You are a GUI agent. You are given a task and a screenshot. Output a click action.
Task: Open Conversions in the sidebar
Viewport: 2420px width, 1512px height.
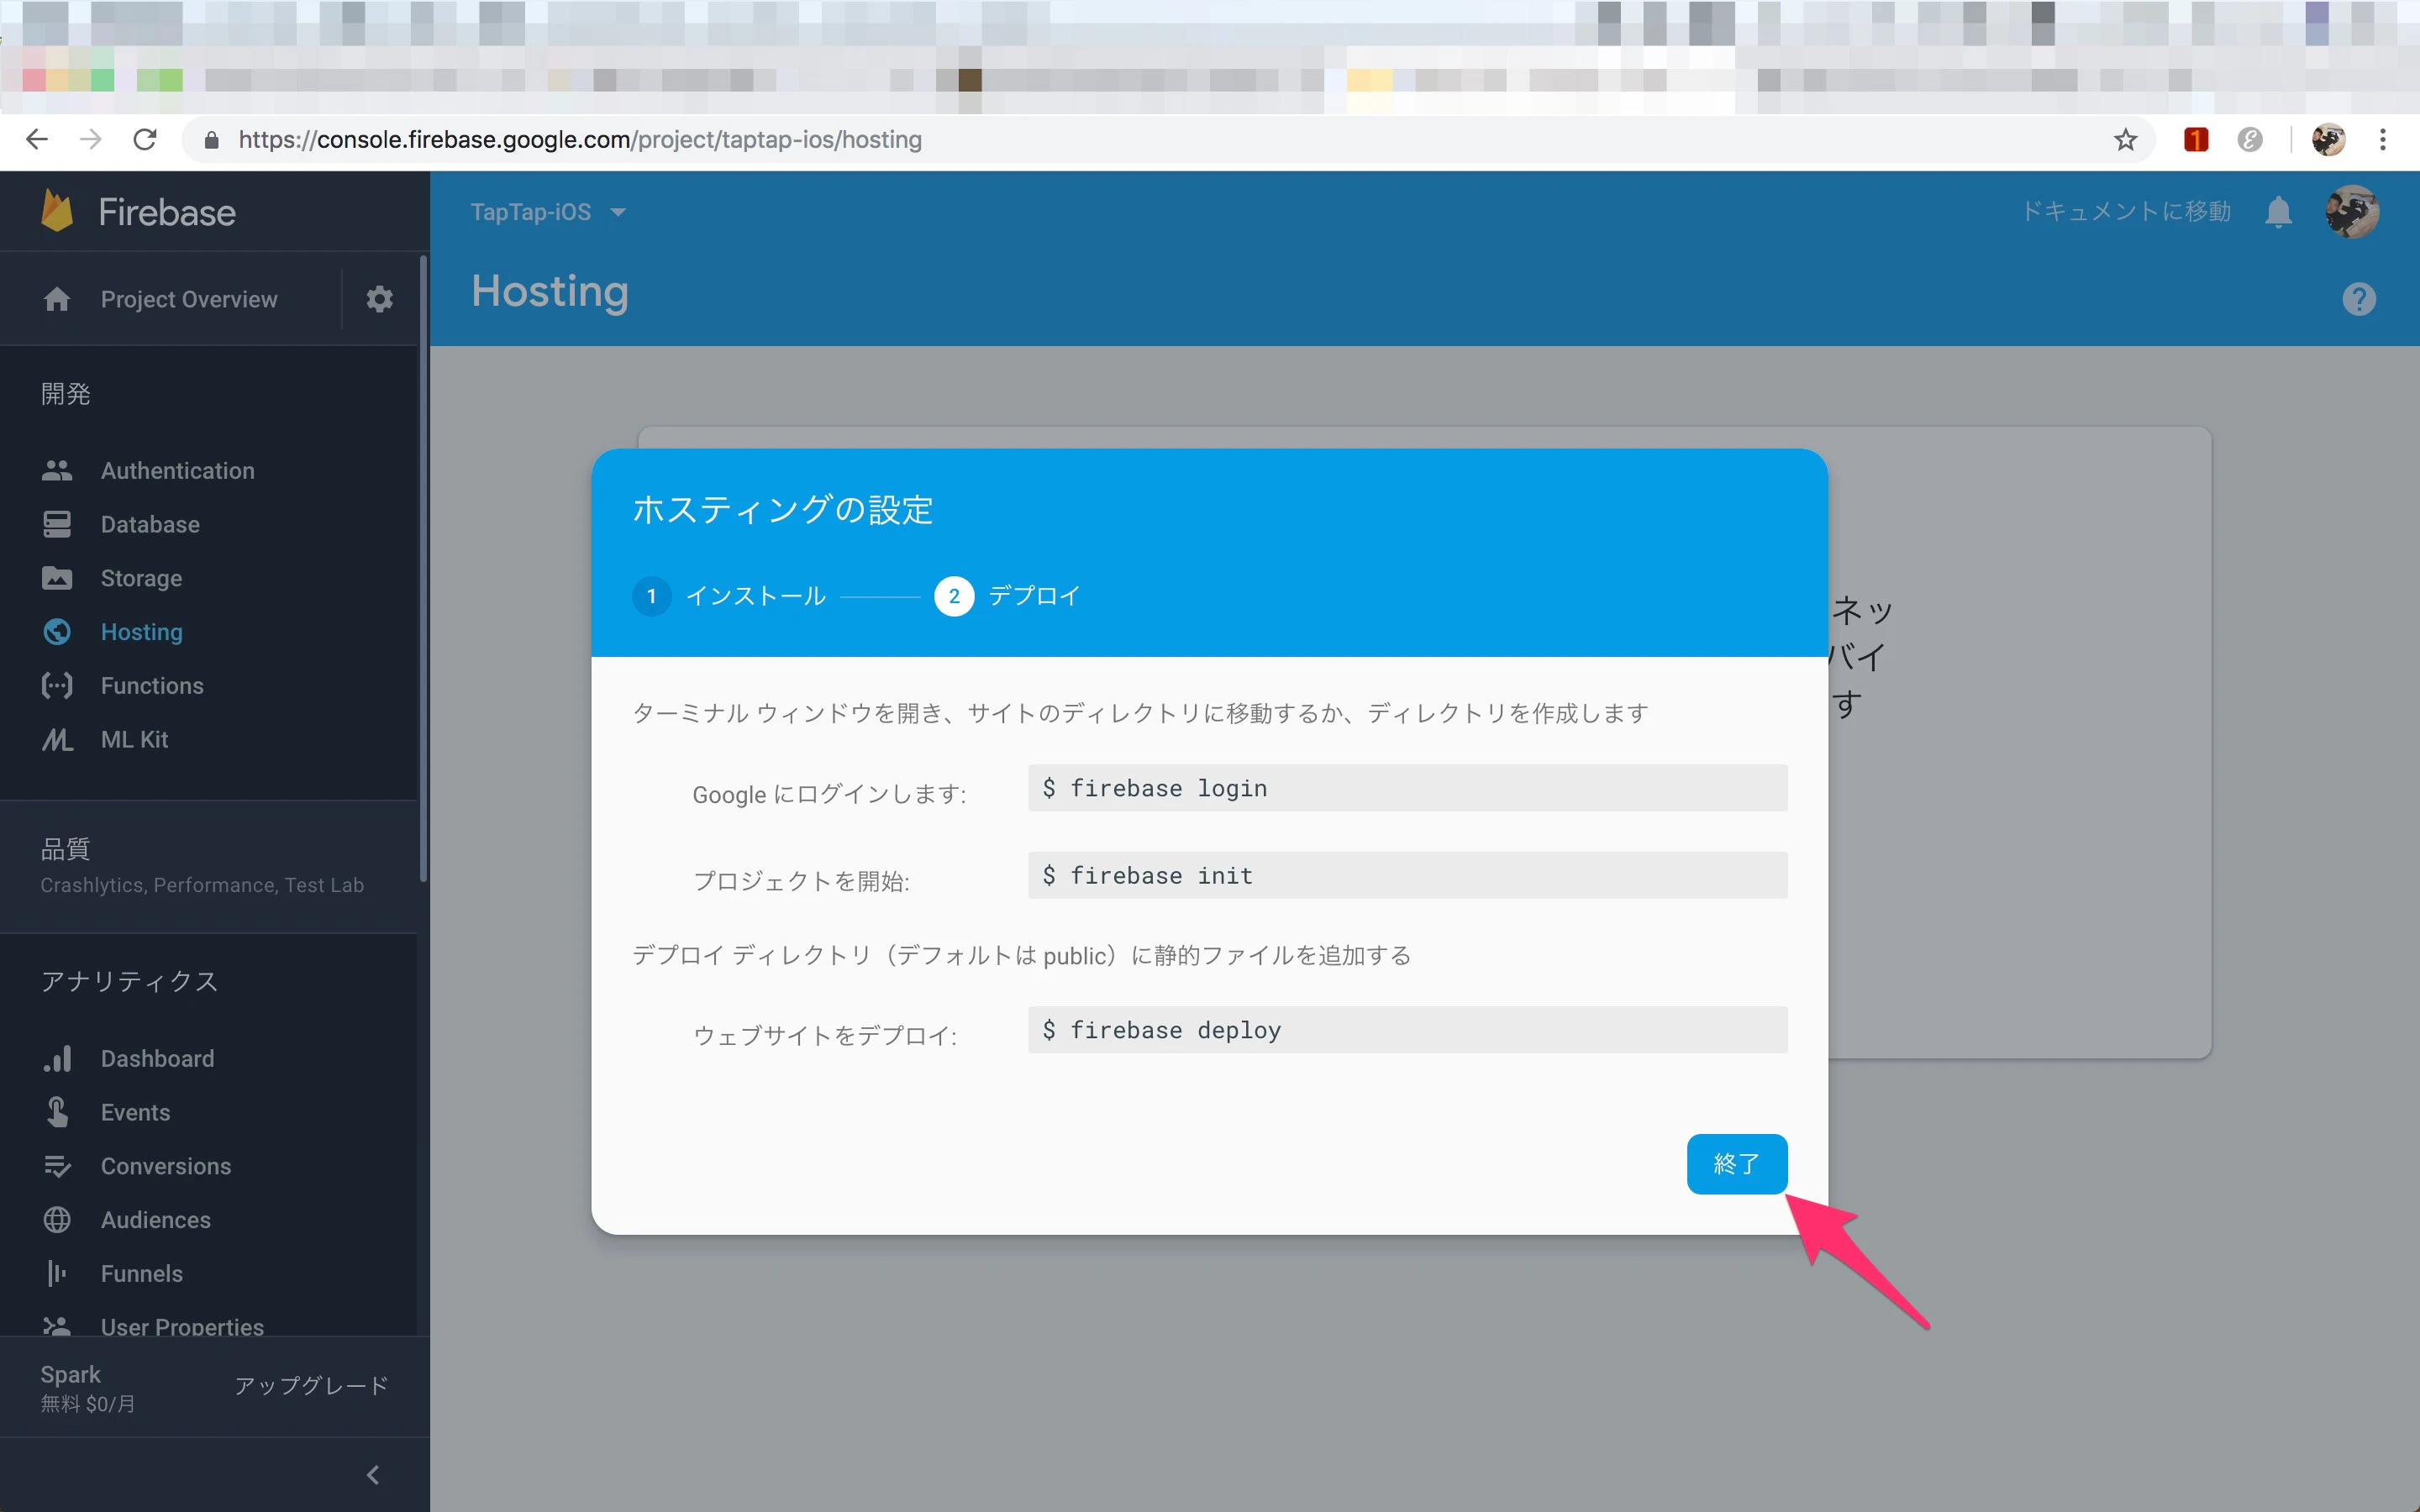pos(166,1166)
